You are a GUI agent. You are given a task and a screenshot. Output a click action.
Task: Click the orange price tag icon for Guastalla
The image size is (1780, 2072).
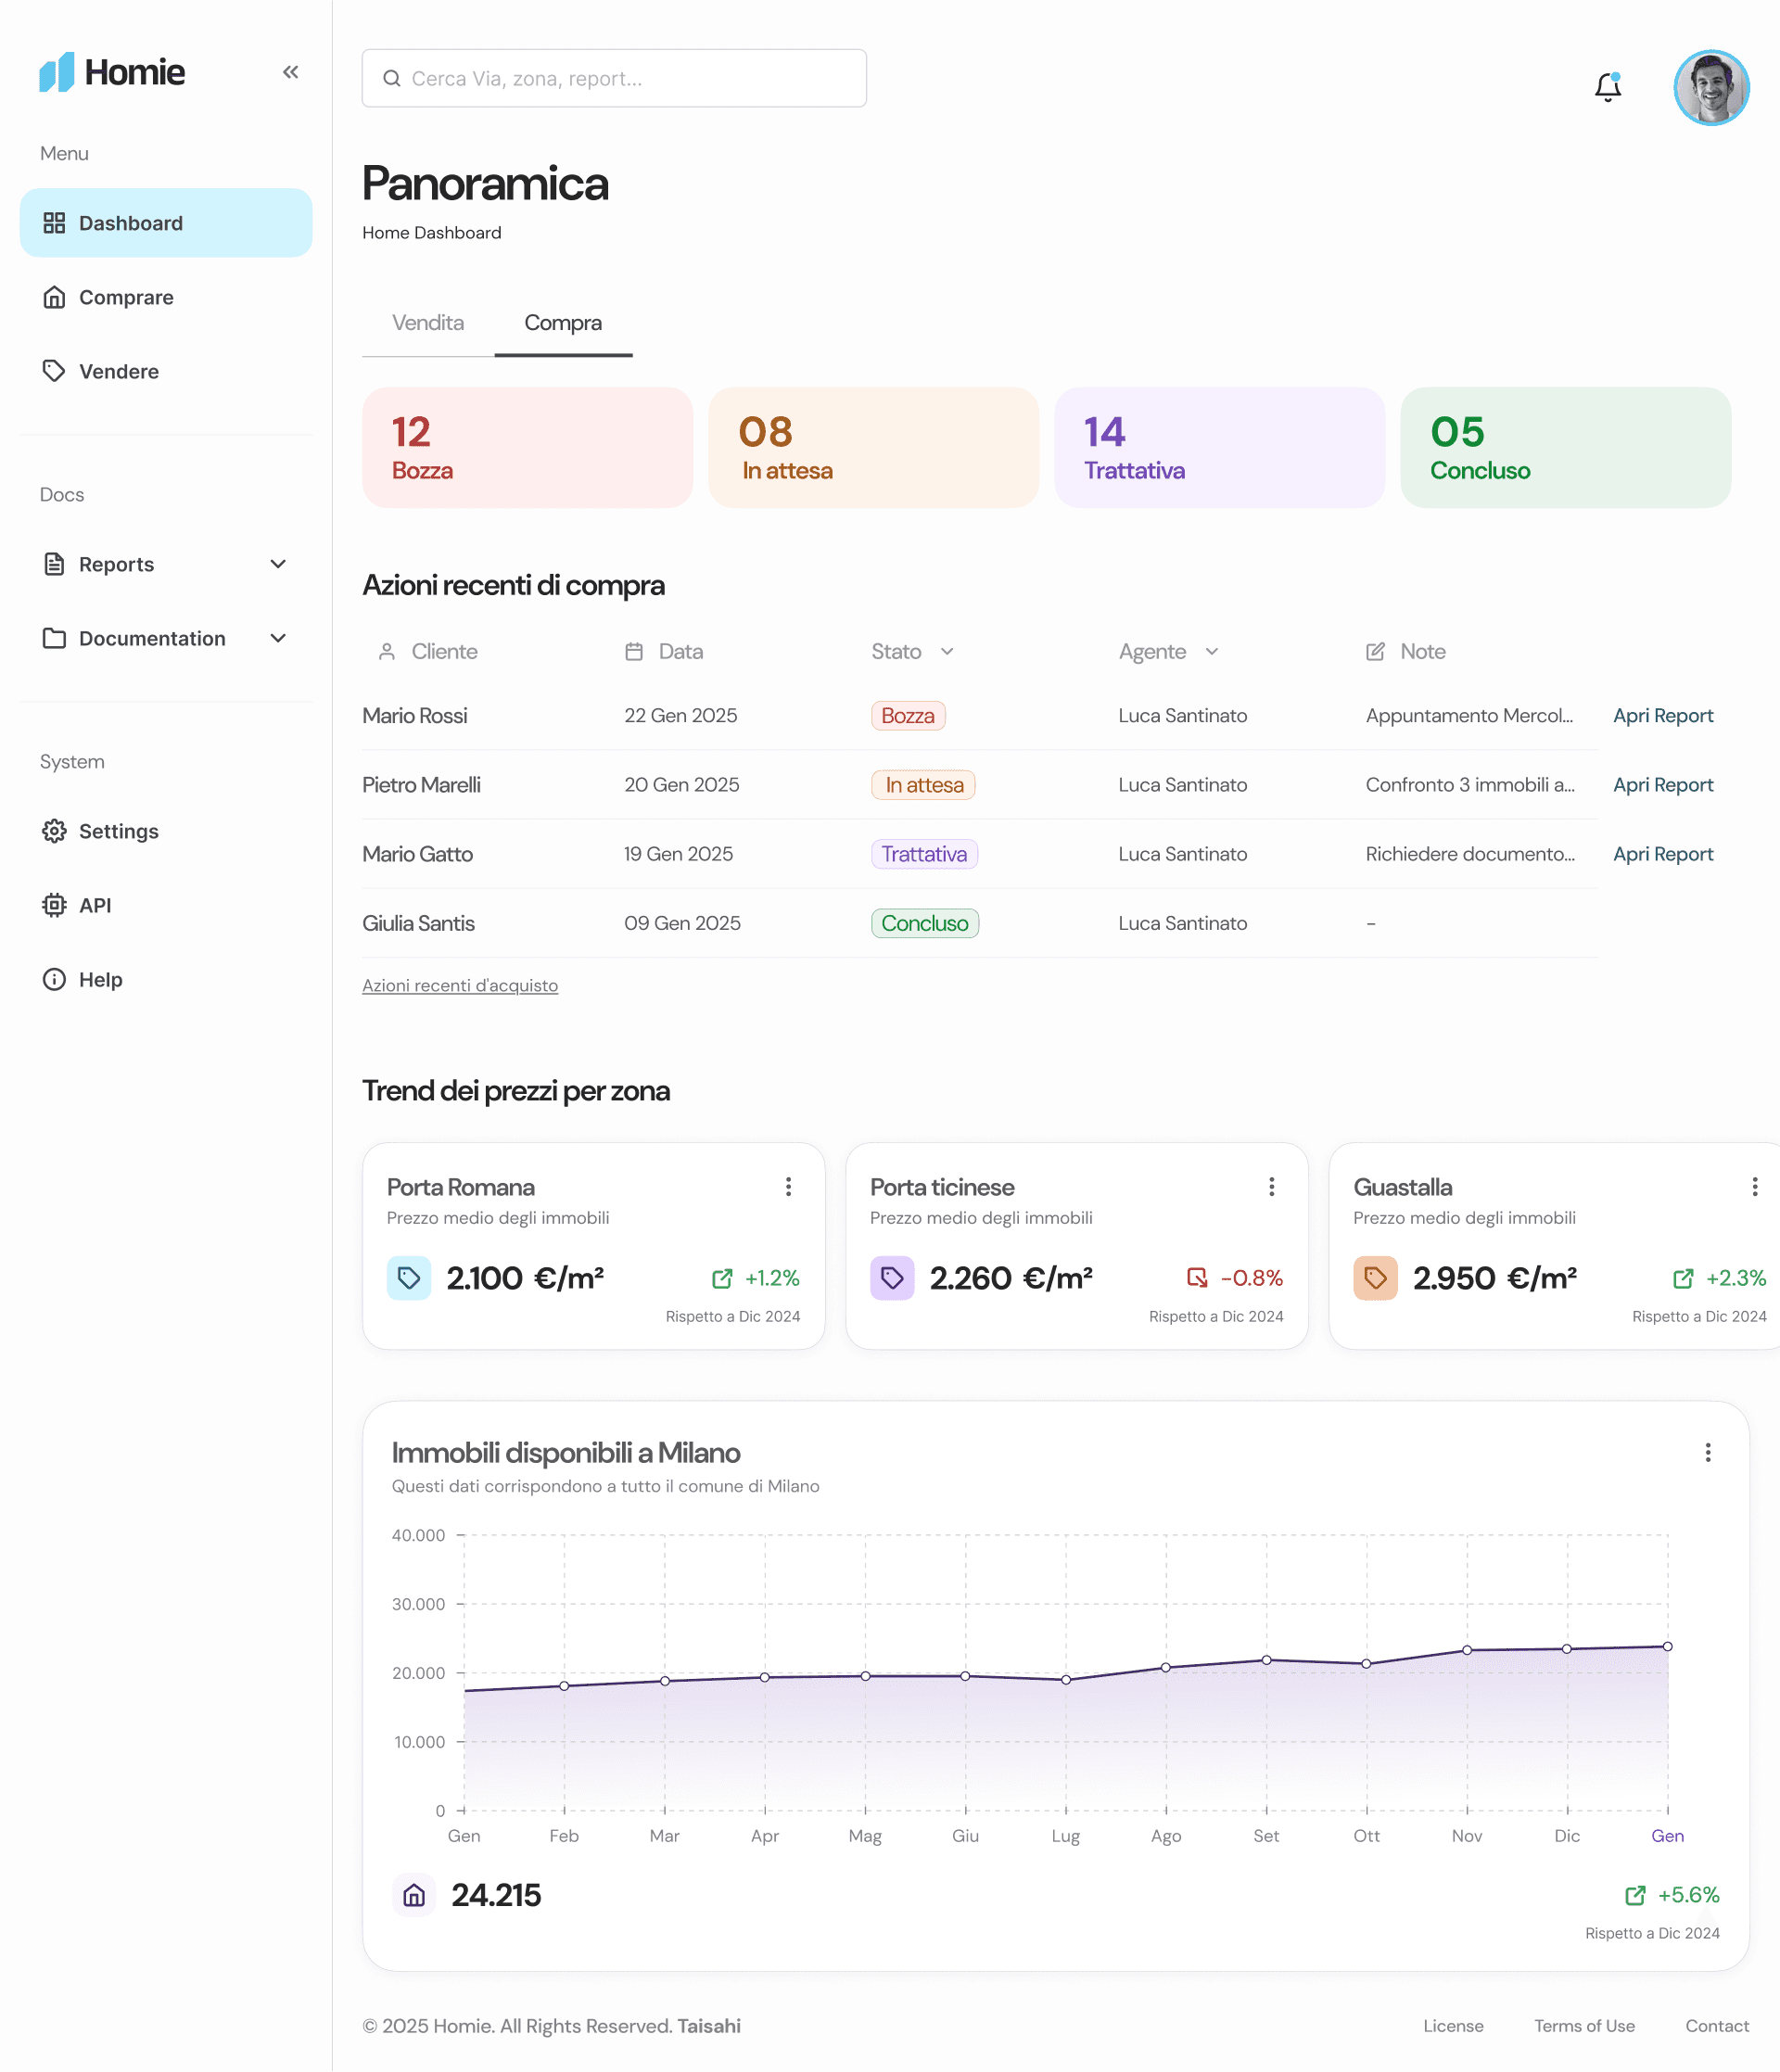tap(1374, 1278)
